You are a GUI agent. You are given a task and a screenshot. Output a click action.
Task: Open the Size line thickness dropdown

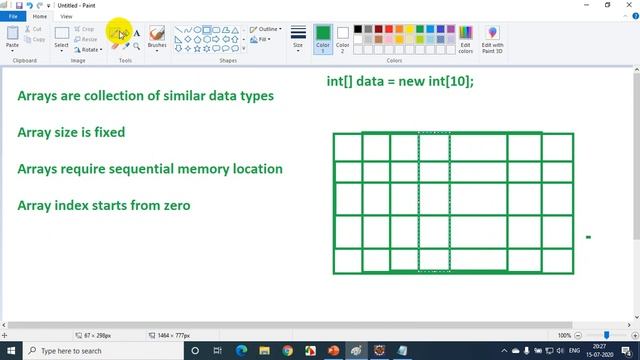coord(298,39)
